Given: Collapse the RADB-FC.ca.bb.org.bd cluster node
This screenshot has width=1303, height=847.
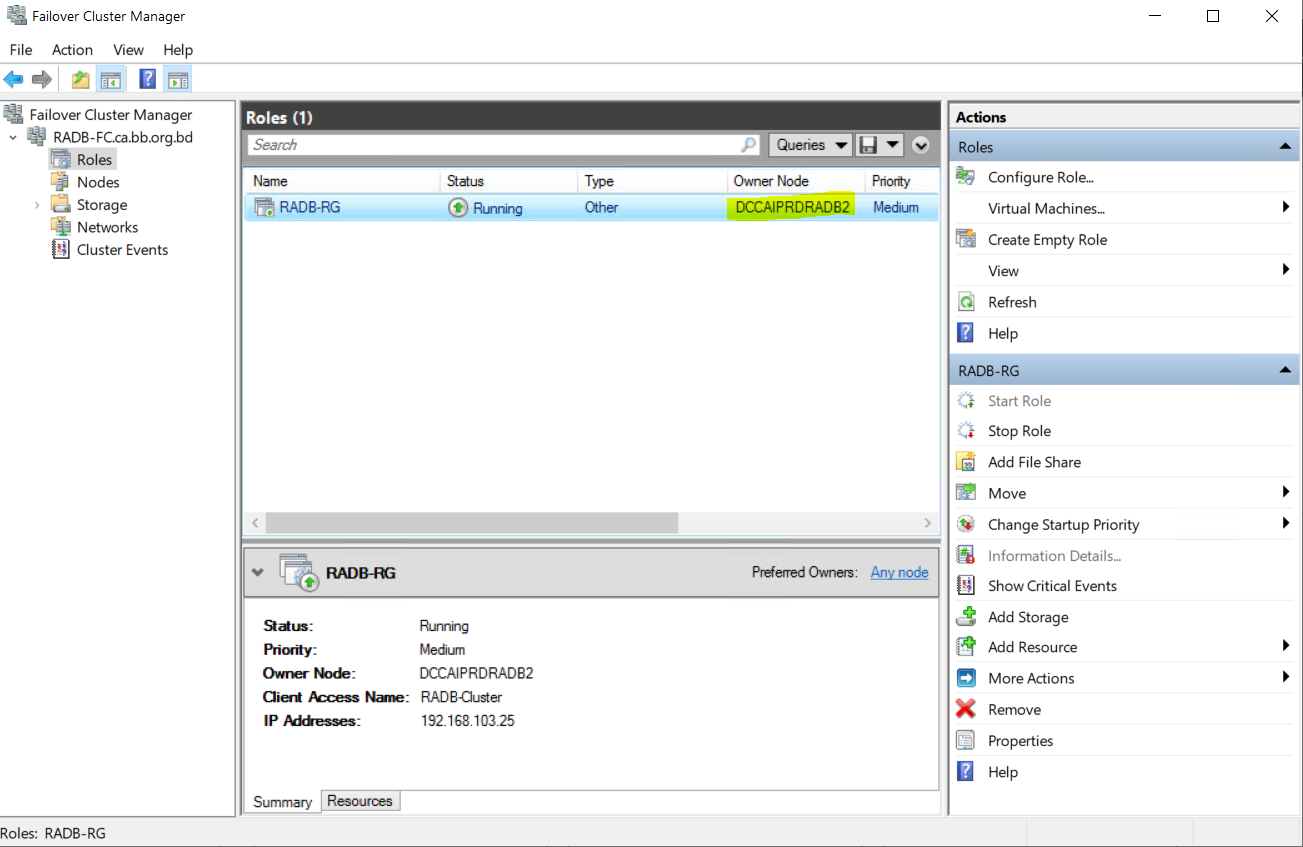Looking at the screenshot, I should [13, 137].
